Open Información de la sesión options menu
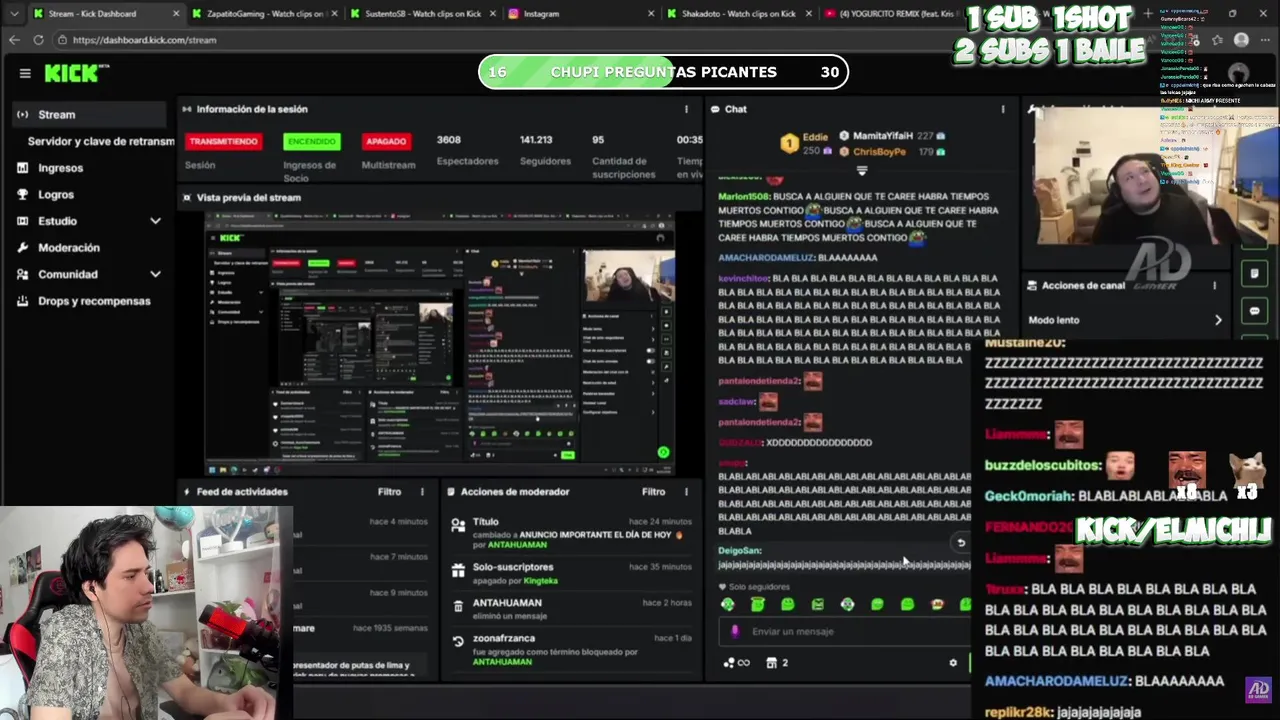Screen dimensions: 1280x720 point(686,109)
